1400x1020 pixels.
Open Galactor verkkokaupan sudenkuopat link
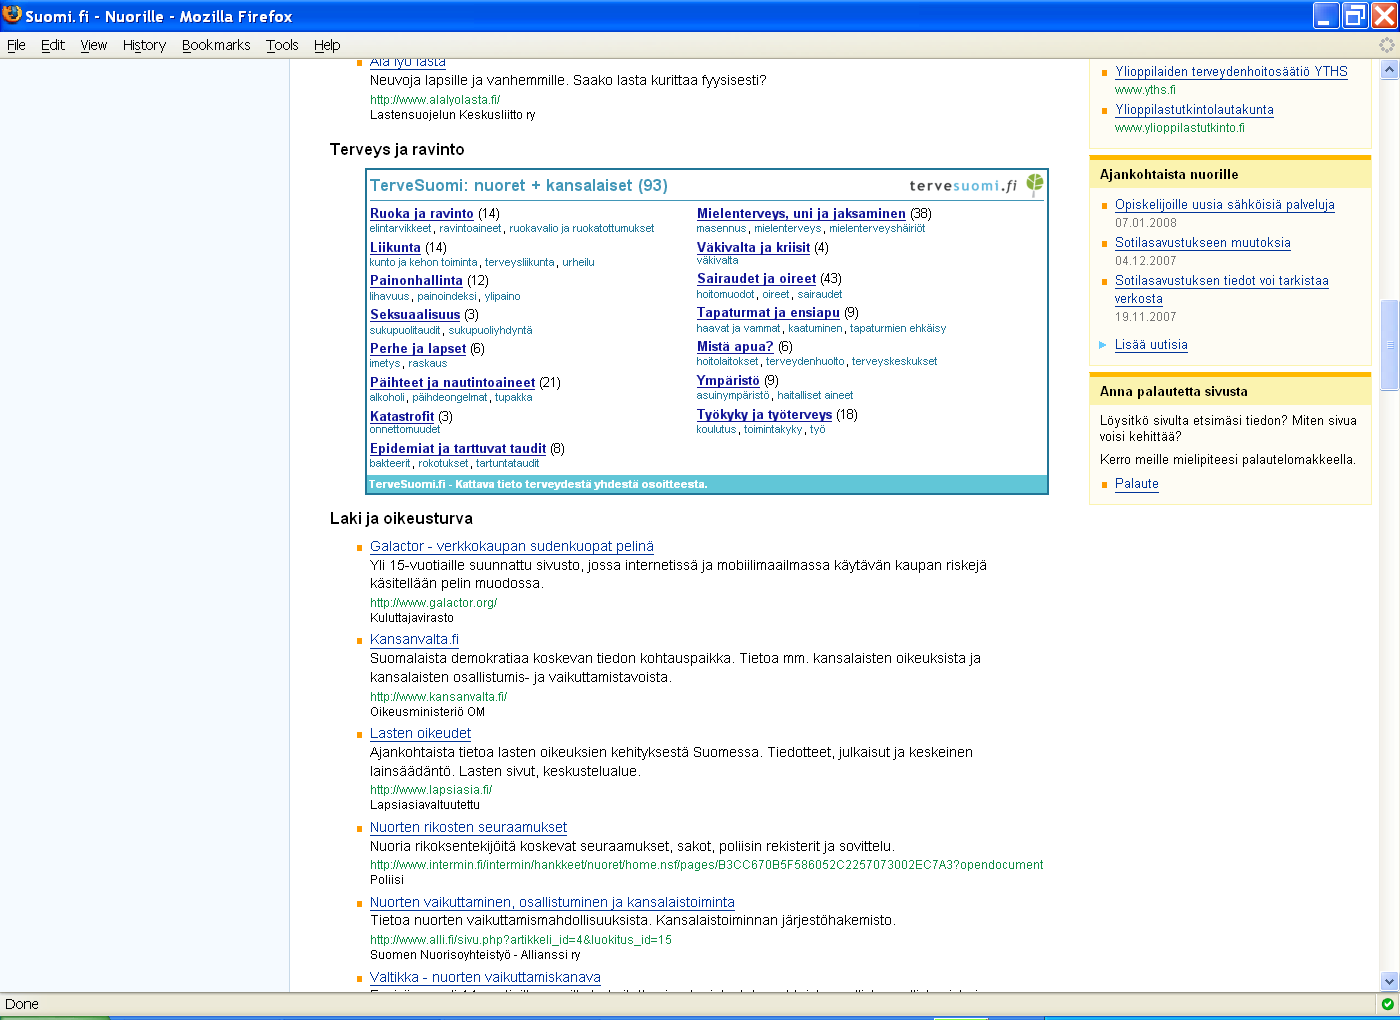512,546
